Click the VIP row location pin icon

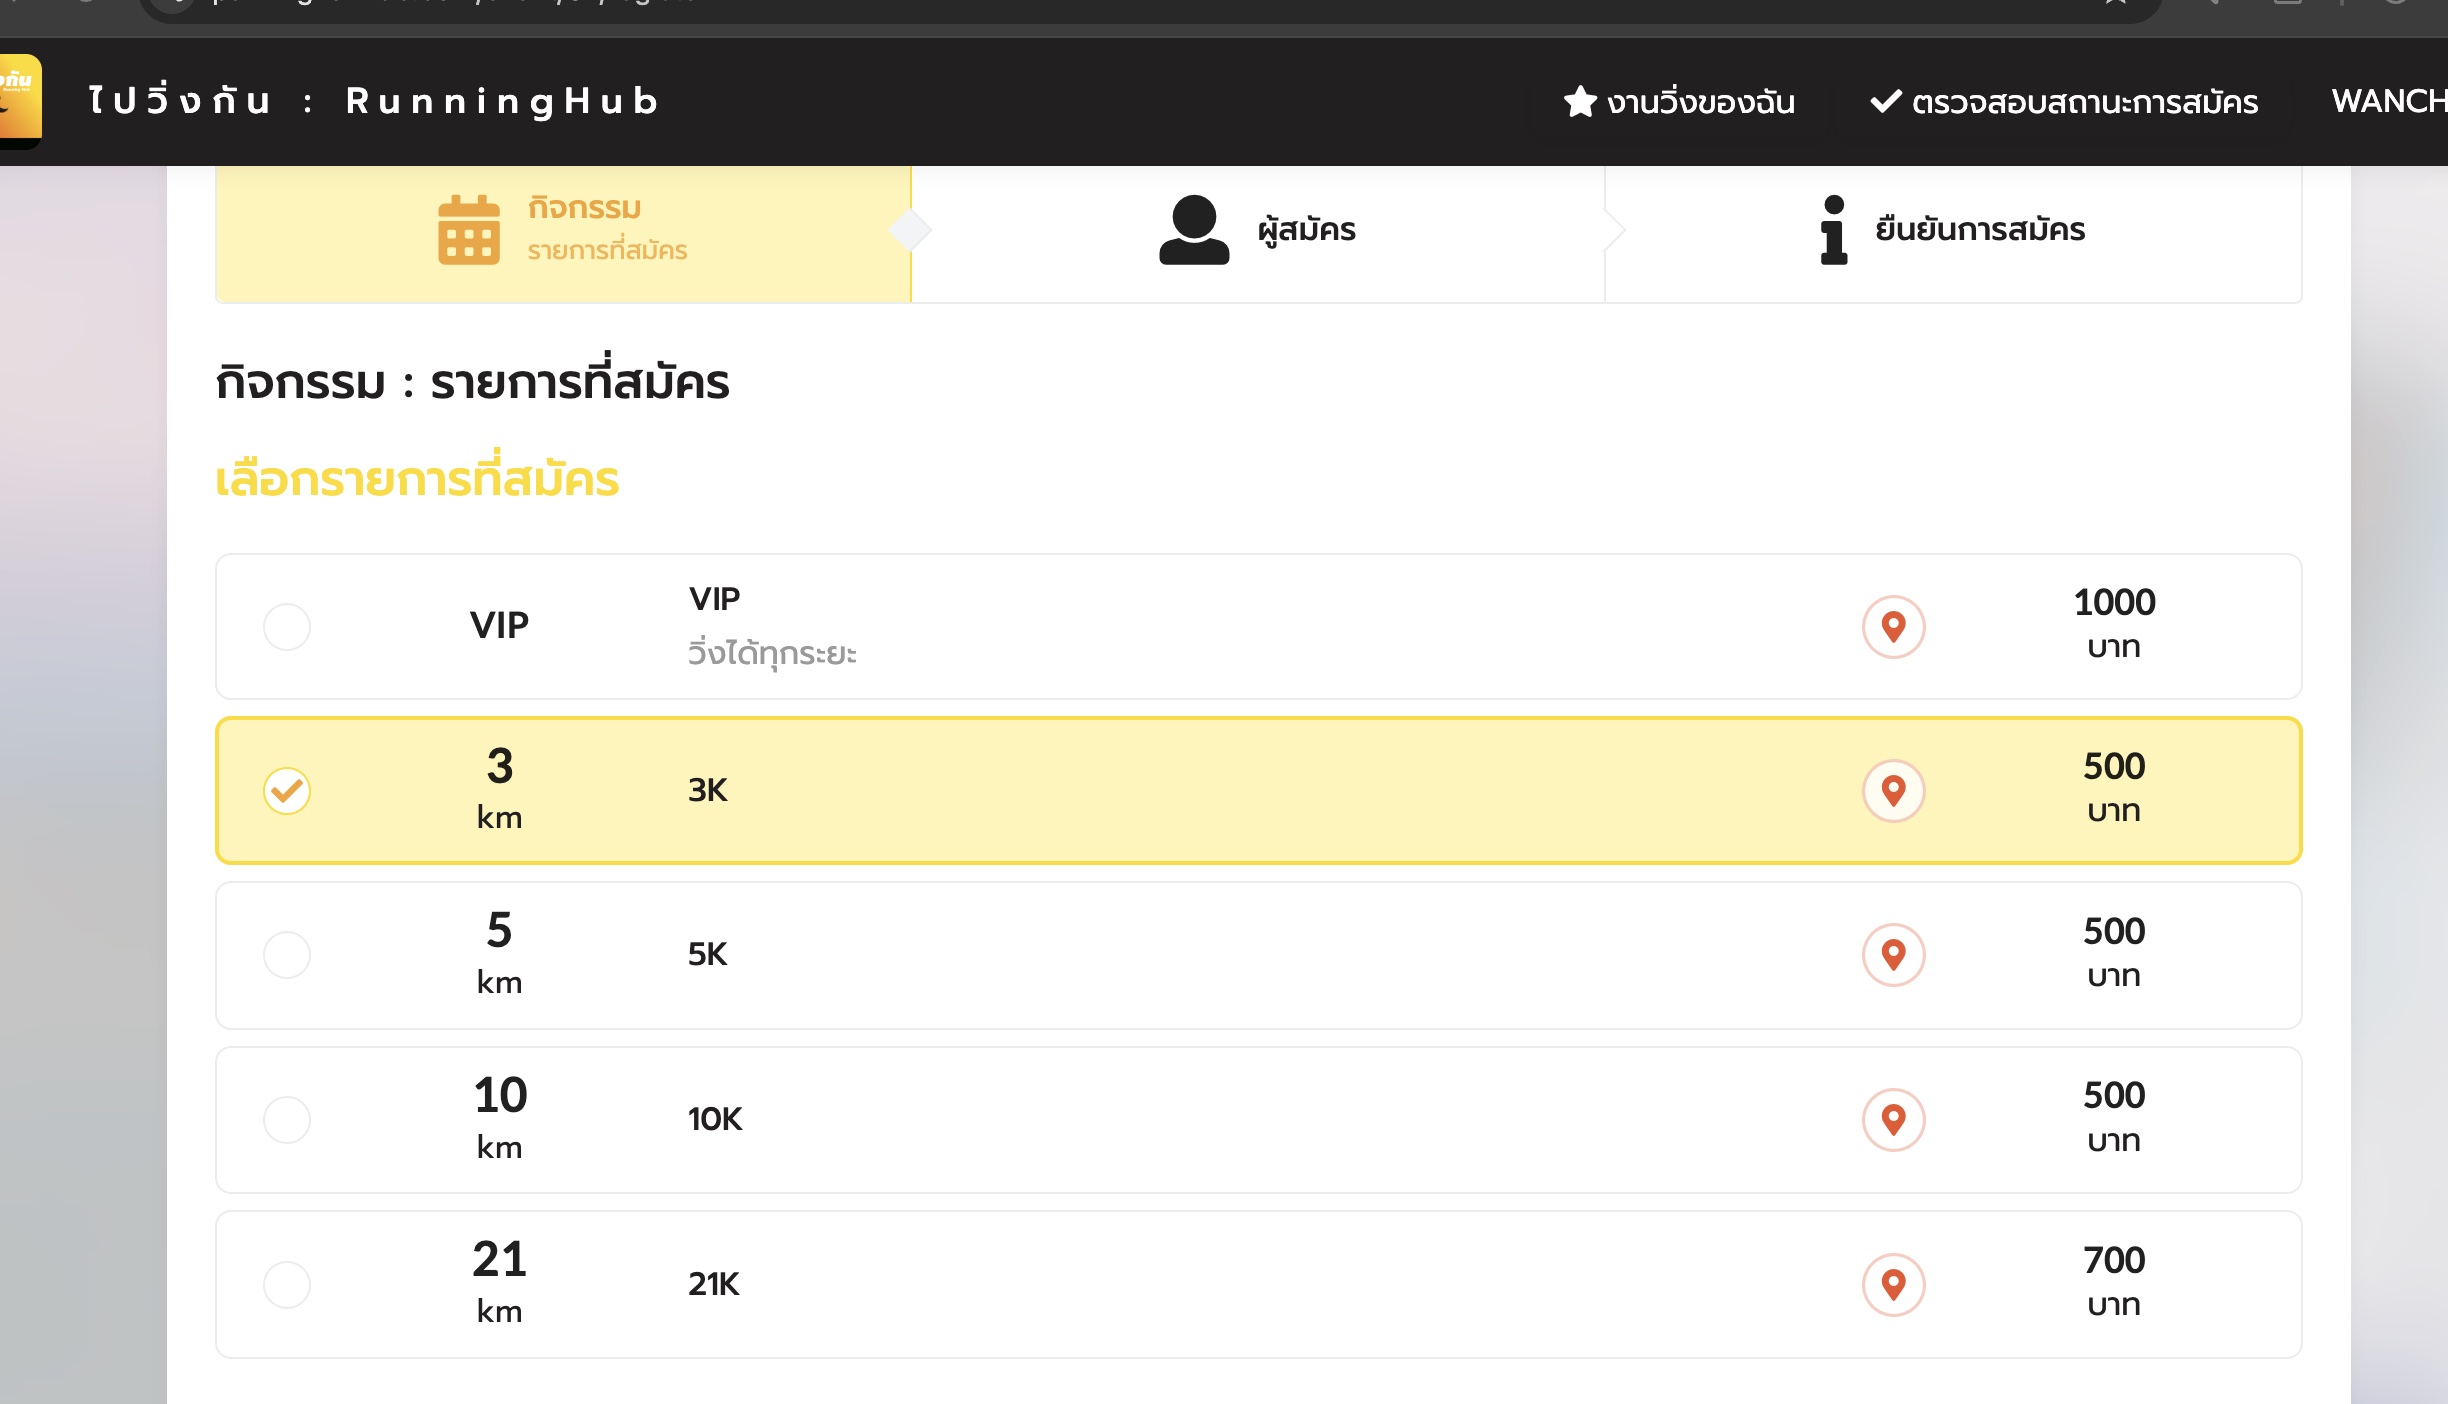(x=1893, y=627)
